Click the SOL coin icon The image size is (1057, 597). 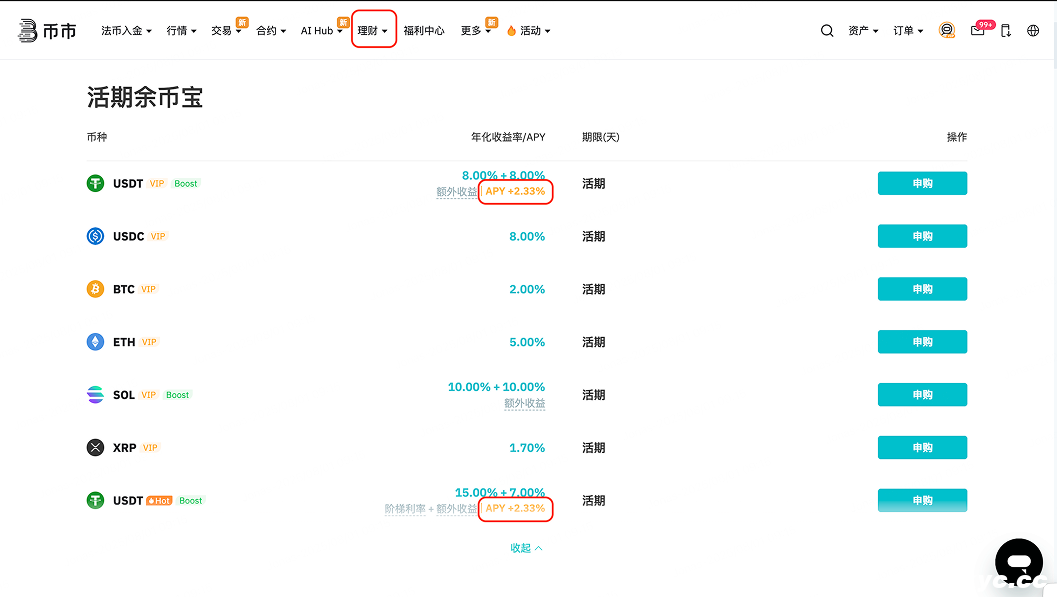click(x=95, y=395)
